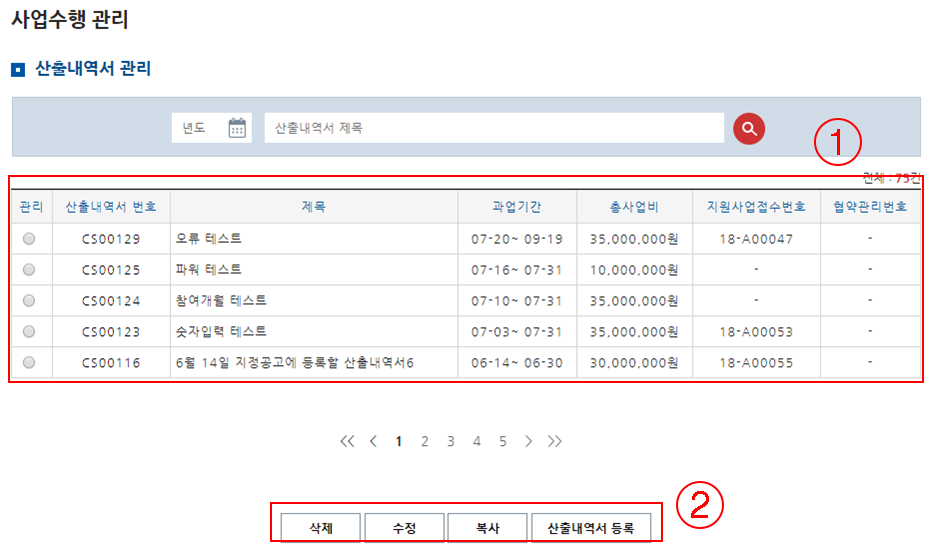Click the 제목 column header
The width and height of the screenshot is (933, 546).
314,207
